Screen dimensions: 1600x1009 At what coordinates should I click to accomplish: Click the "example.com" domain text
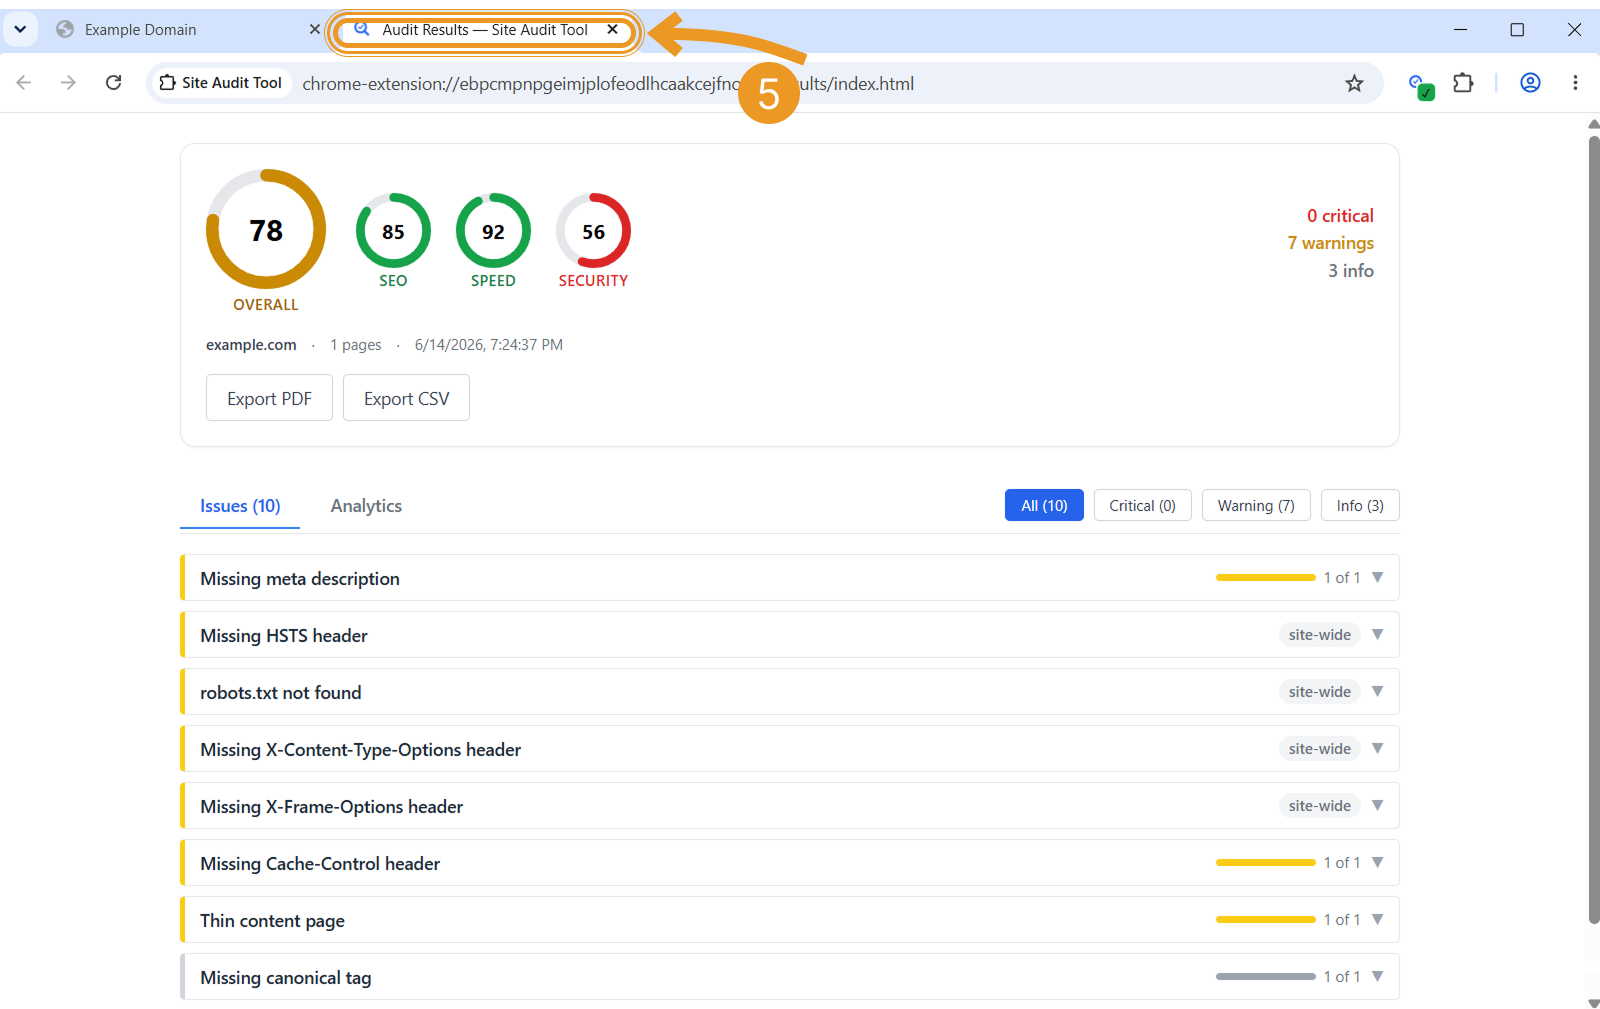[251, 345]
